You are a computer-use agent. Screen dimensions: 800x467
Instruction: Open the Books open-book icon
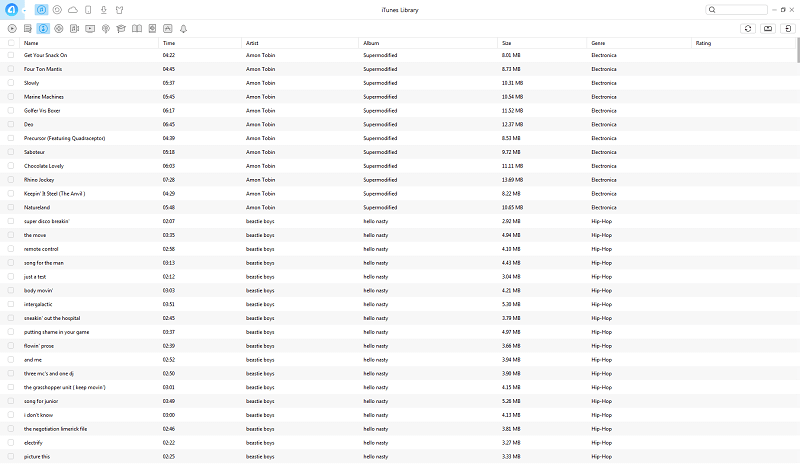[137, 29]
